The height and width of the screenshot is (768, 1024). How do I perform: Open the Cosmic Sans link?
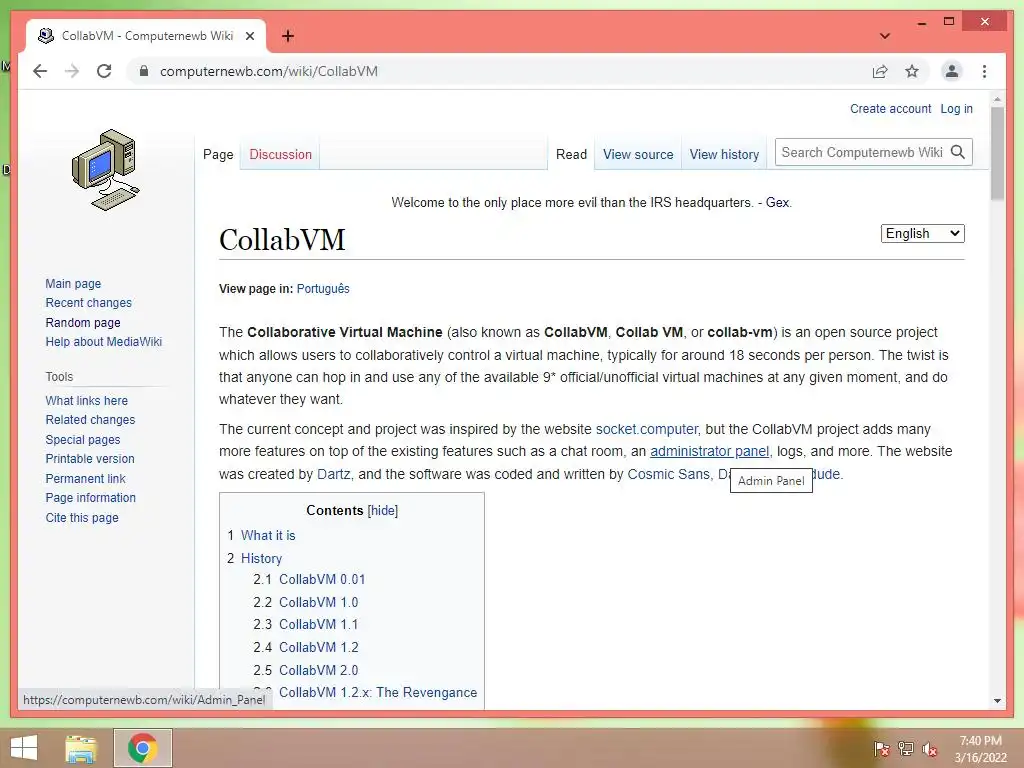coord(668,474)
